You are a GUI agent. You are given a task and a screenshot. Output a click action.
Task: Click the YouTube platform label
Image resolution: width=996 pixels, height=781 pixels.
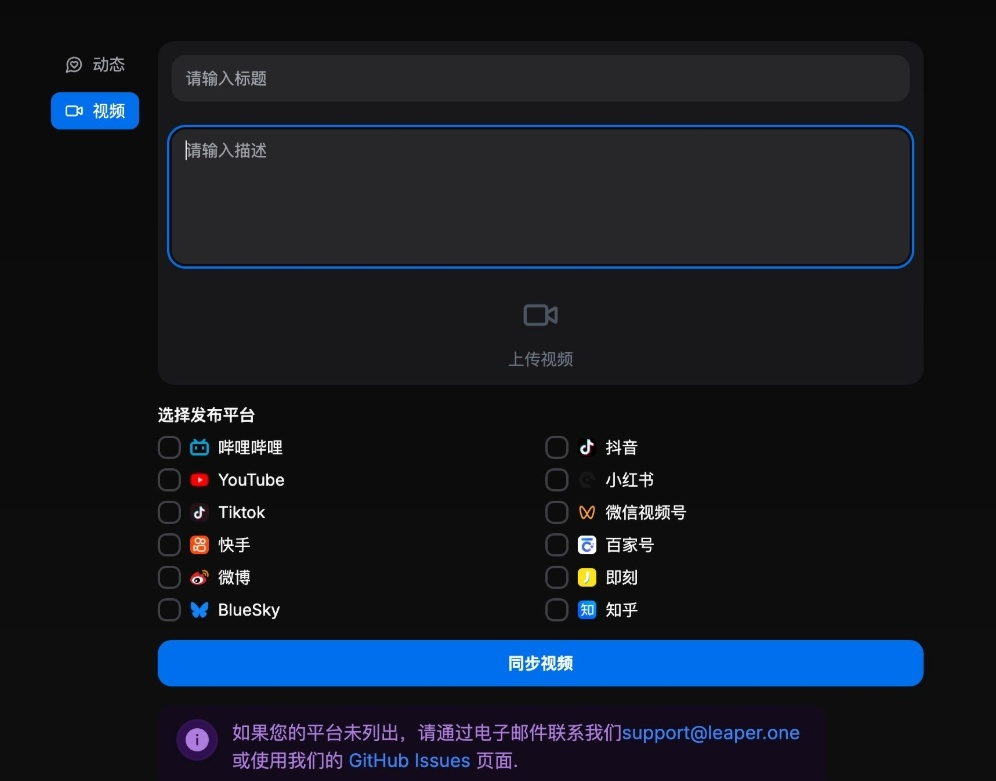251,480
